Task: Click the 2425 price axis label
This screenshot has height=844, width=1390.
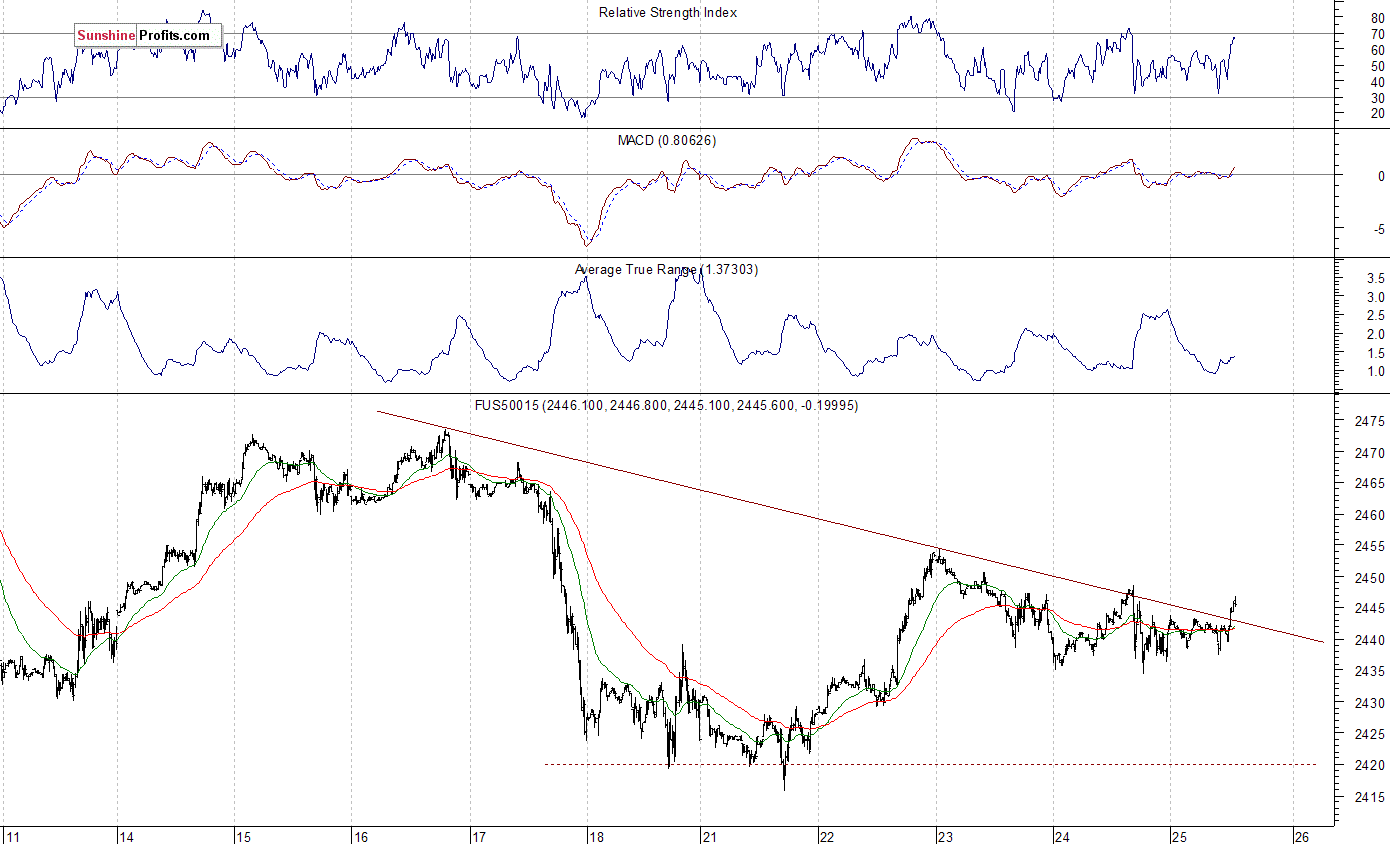Action: [1370, 735]
